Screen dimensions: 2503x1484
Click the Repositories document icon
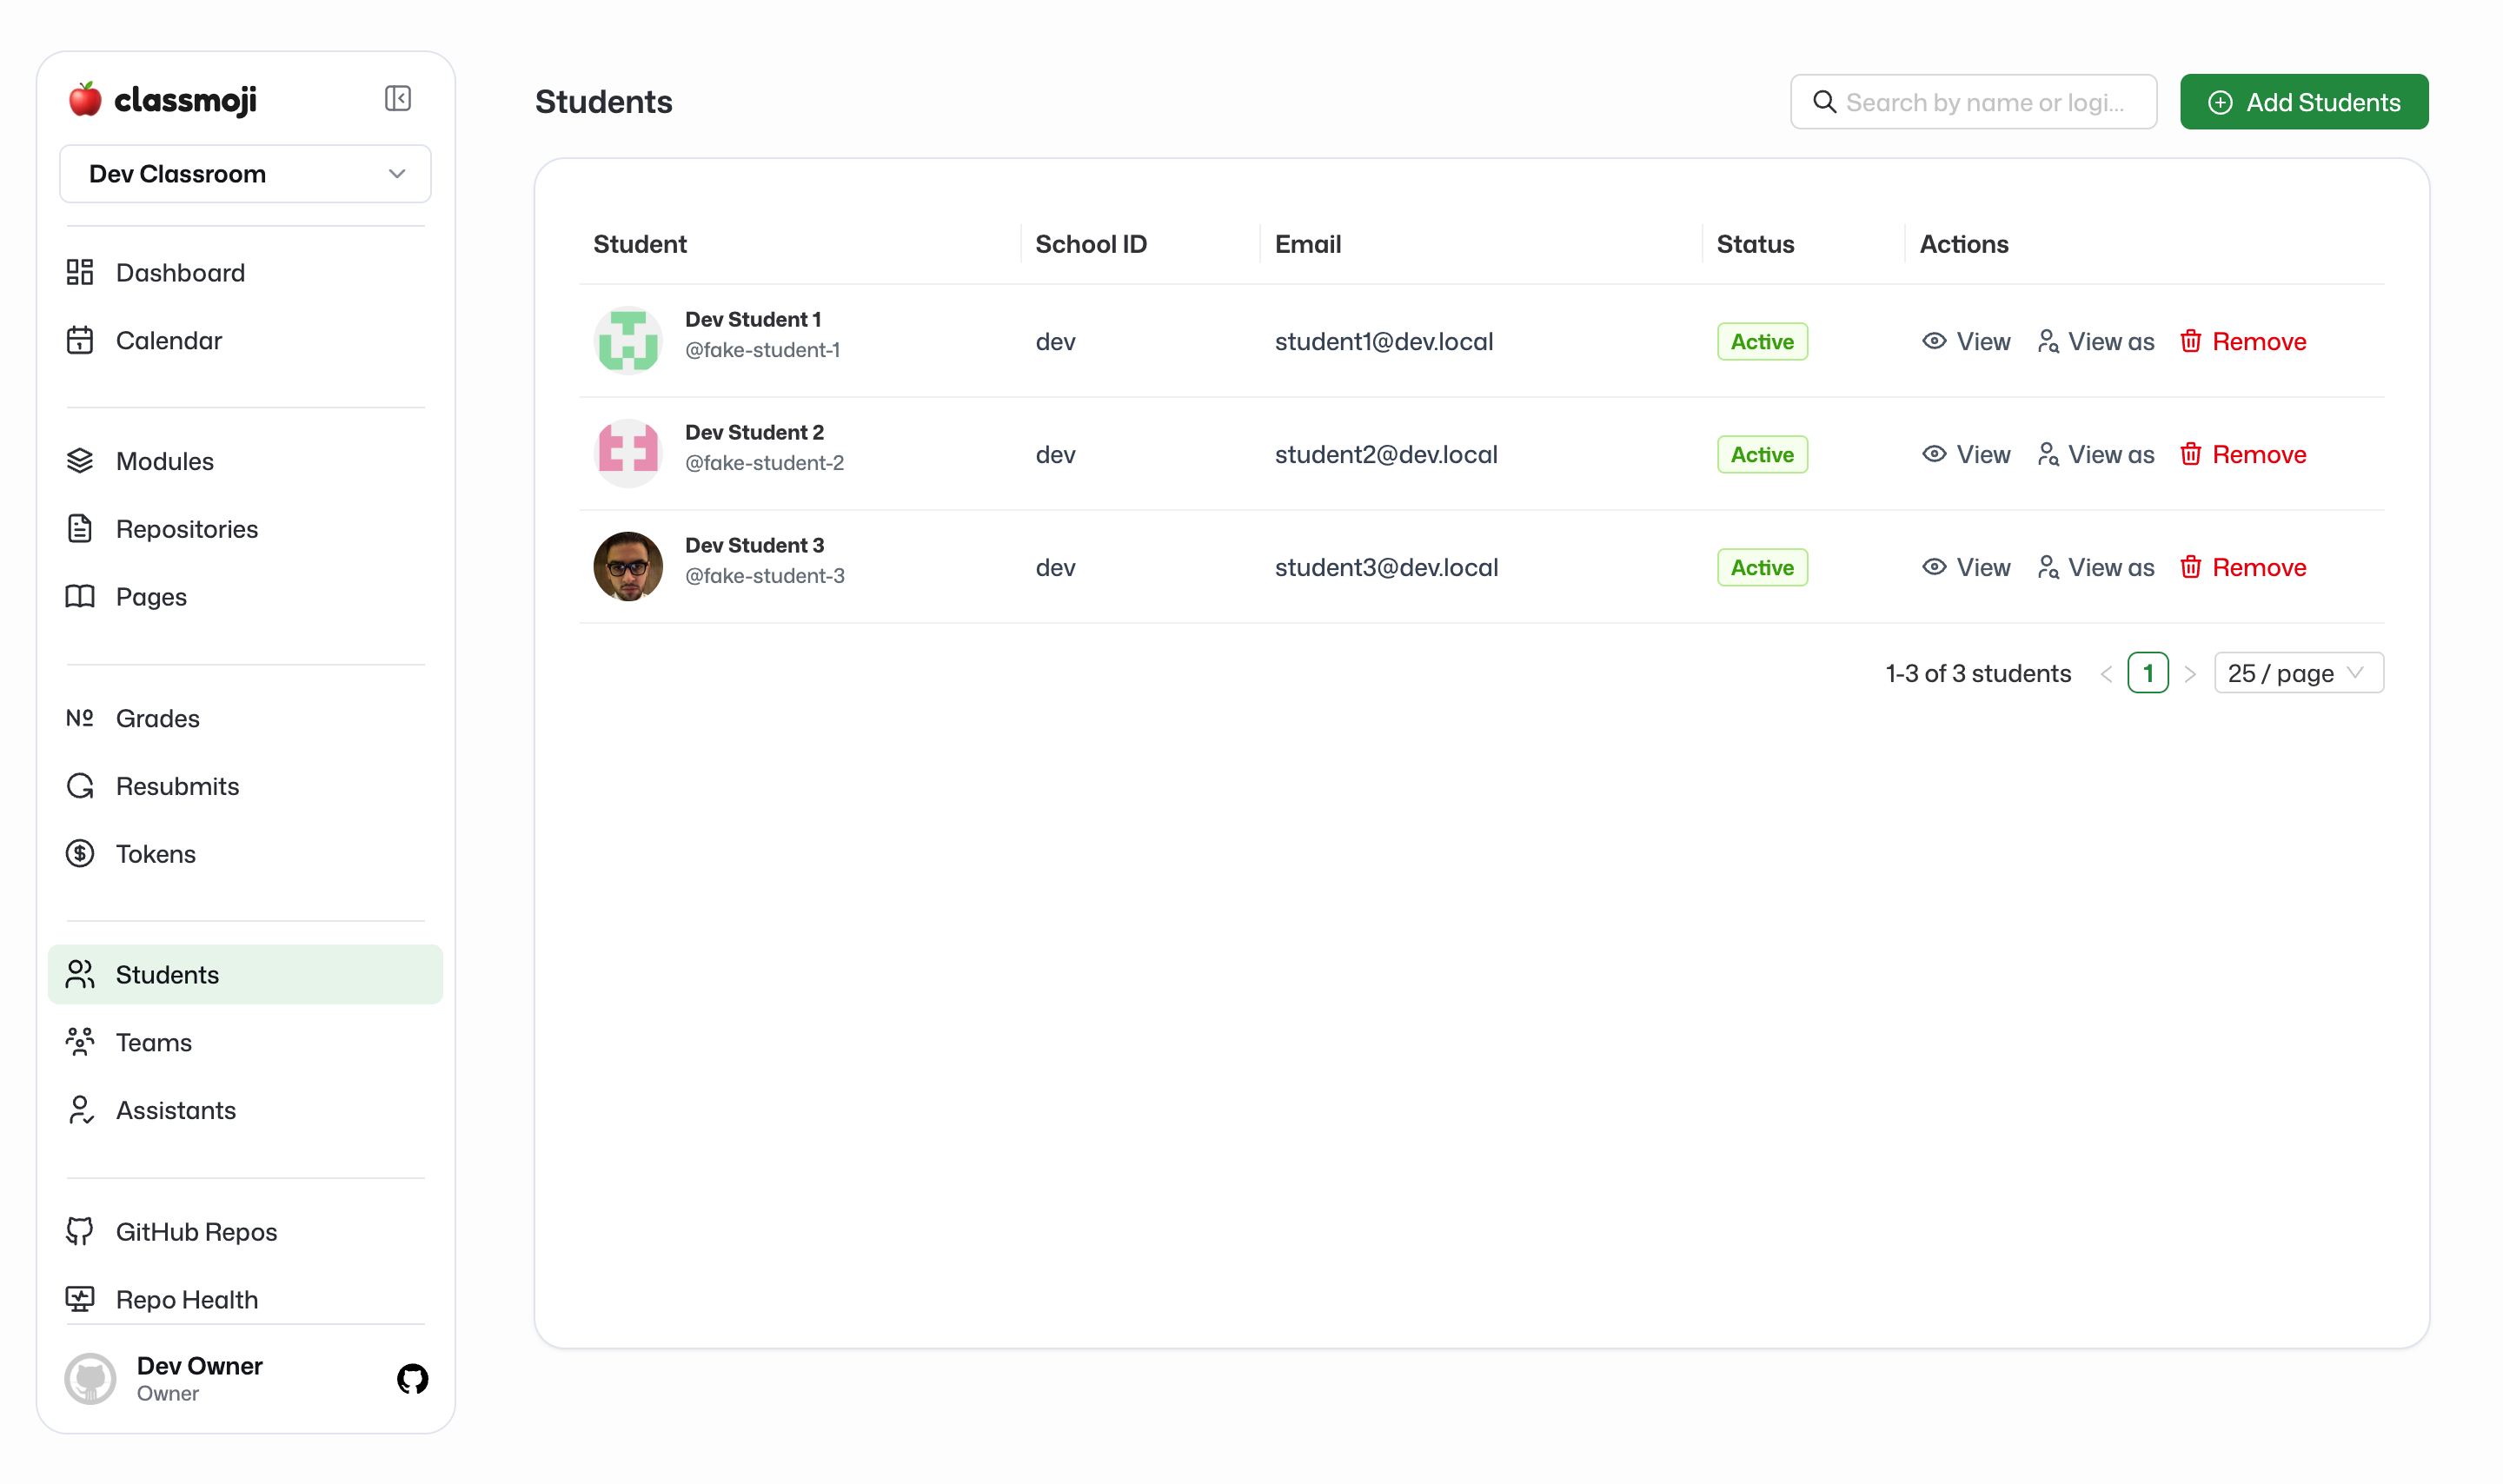click(x=80, y=528)
